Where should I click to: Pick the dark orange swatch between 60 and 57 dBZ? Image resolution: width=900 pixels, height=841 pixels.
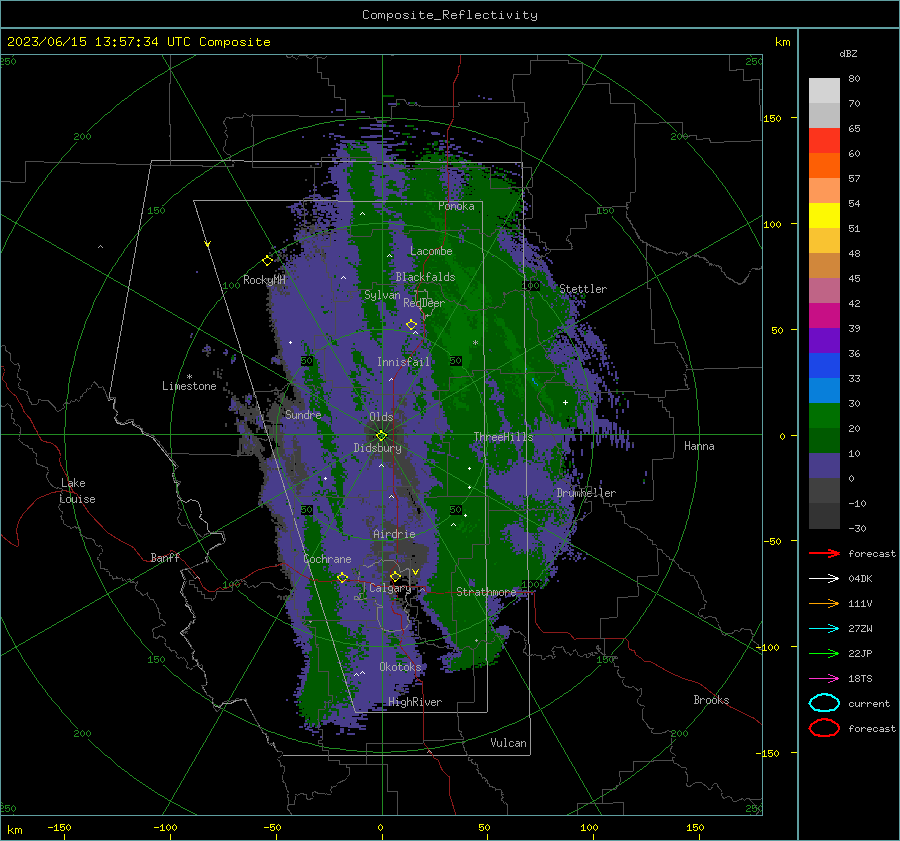click(824, 165)
